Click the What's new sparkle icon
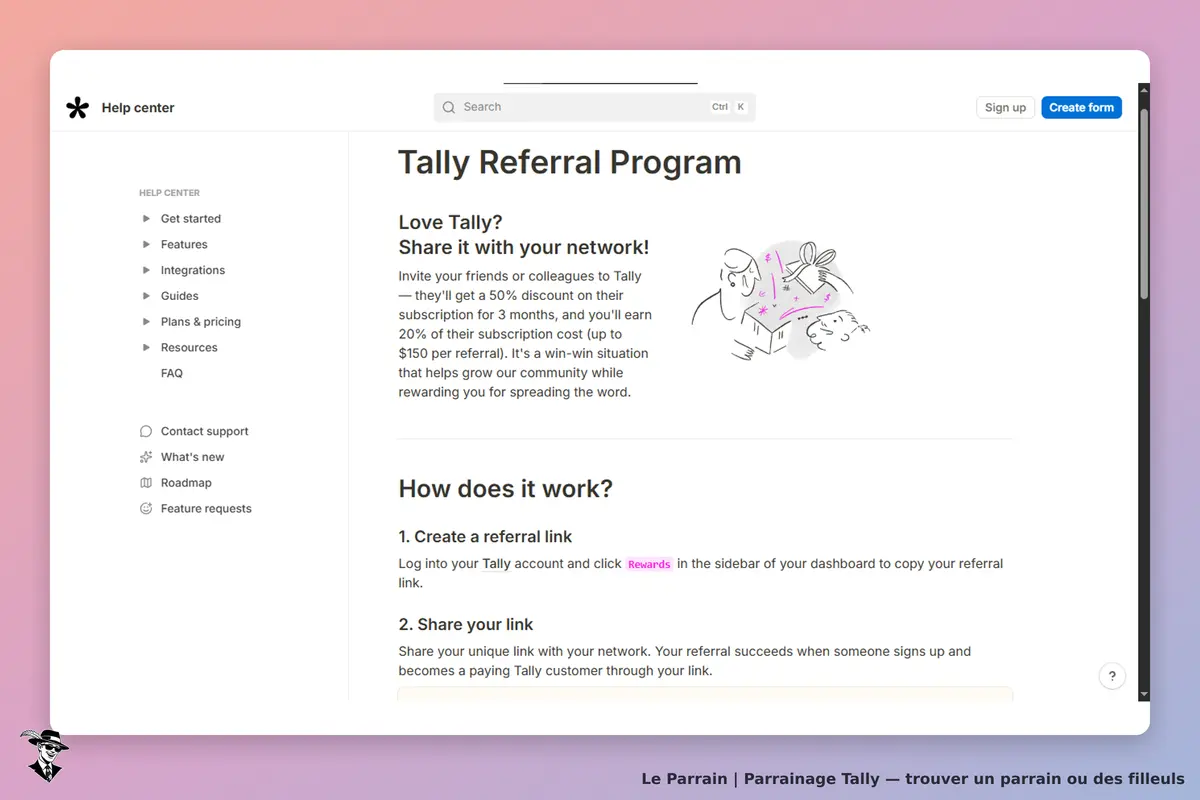1200x800 pixels. coord(146,457)
